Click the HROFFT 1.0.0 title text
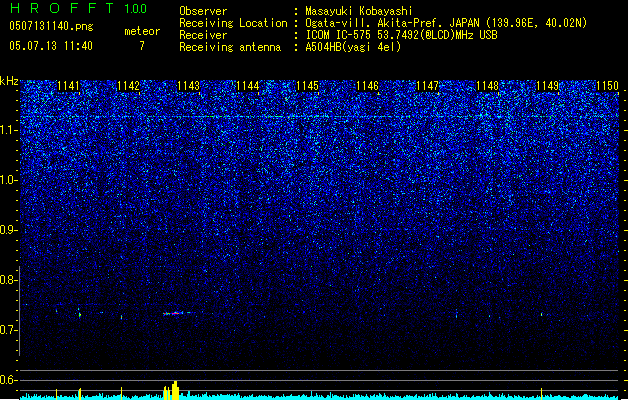This screenshot has height=400, width=629. point(79,8)
